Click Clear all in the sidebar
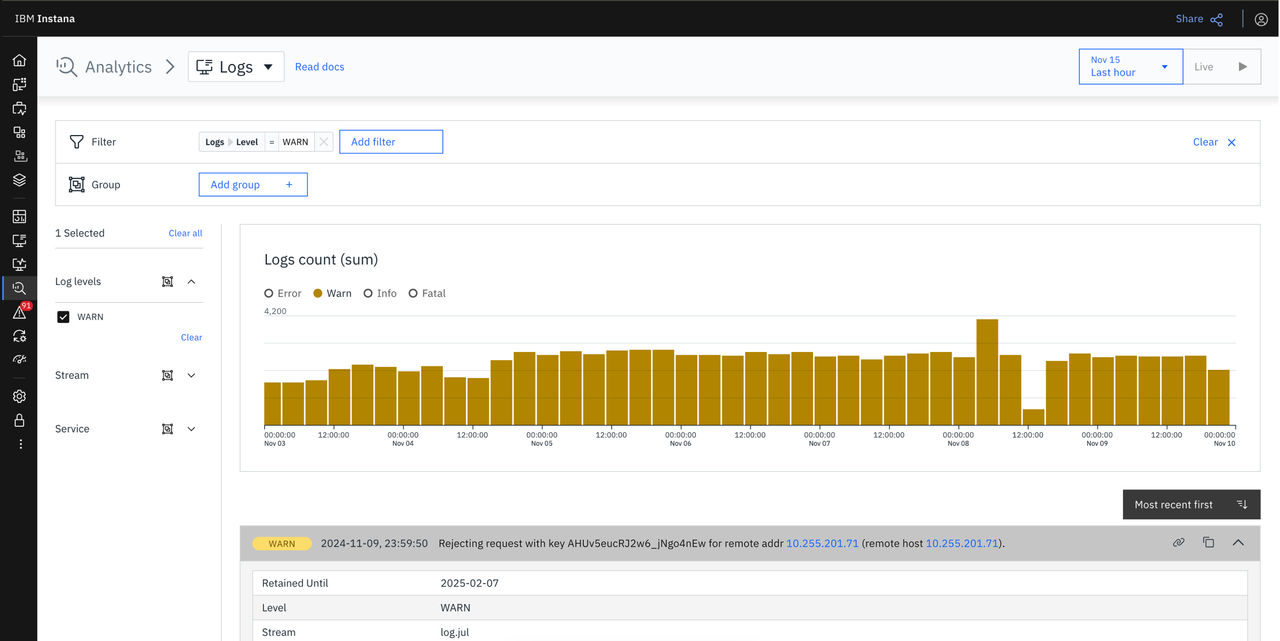This screenshot has height=641, width=1280. [x=185, y=233]
